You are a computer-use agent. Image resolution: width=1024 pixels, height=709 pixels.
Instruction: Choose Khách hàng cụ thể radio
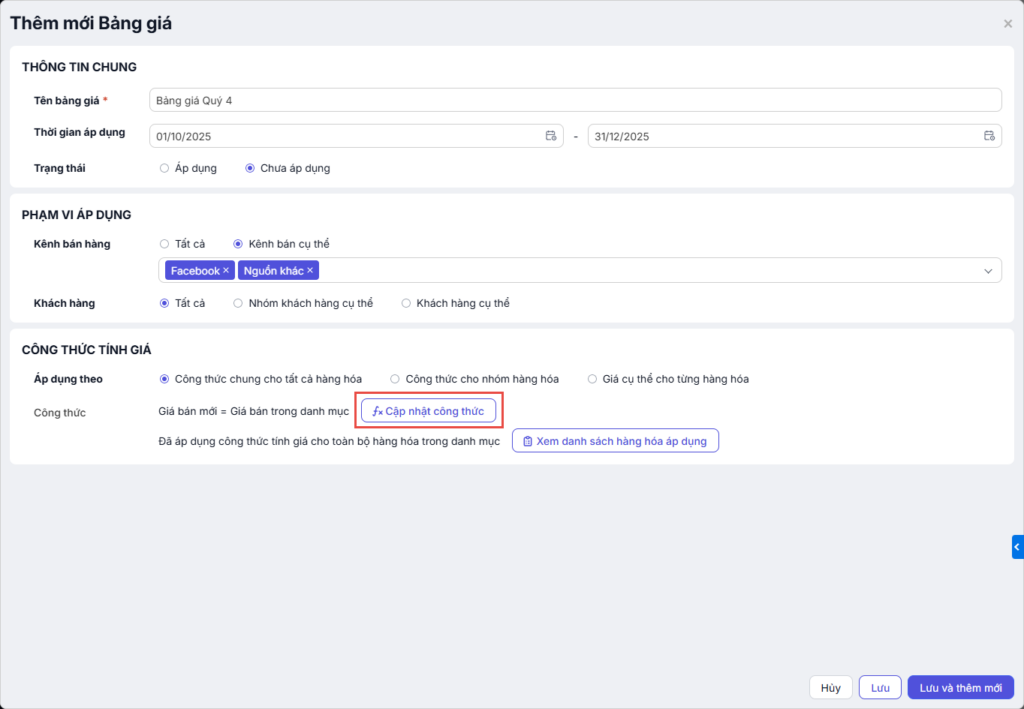click(406, 303)
